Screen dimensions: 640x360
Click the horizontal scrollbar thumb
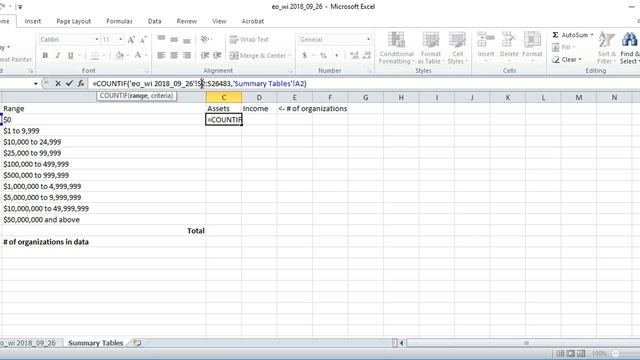coord(526,343)
